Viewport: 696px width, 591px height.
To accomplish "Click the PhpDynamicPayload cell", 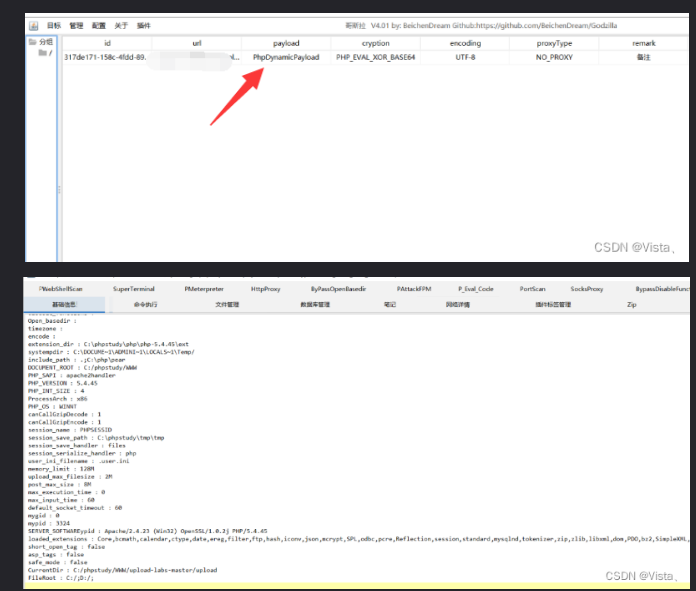I will pyautogui.click(x=286, y=57).
